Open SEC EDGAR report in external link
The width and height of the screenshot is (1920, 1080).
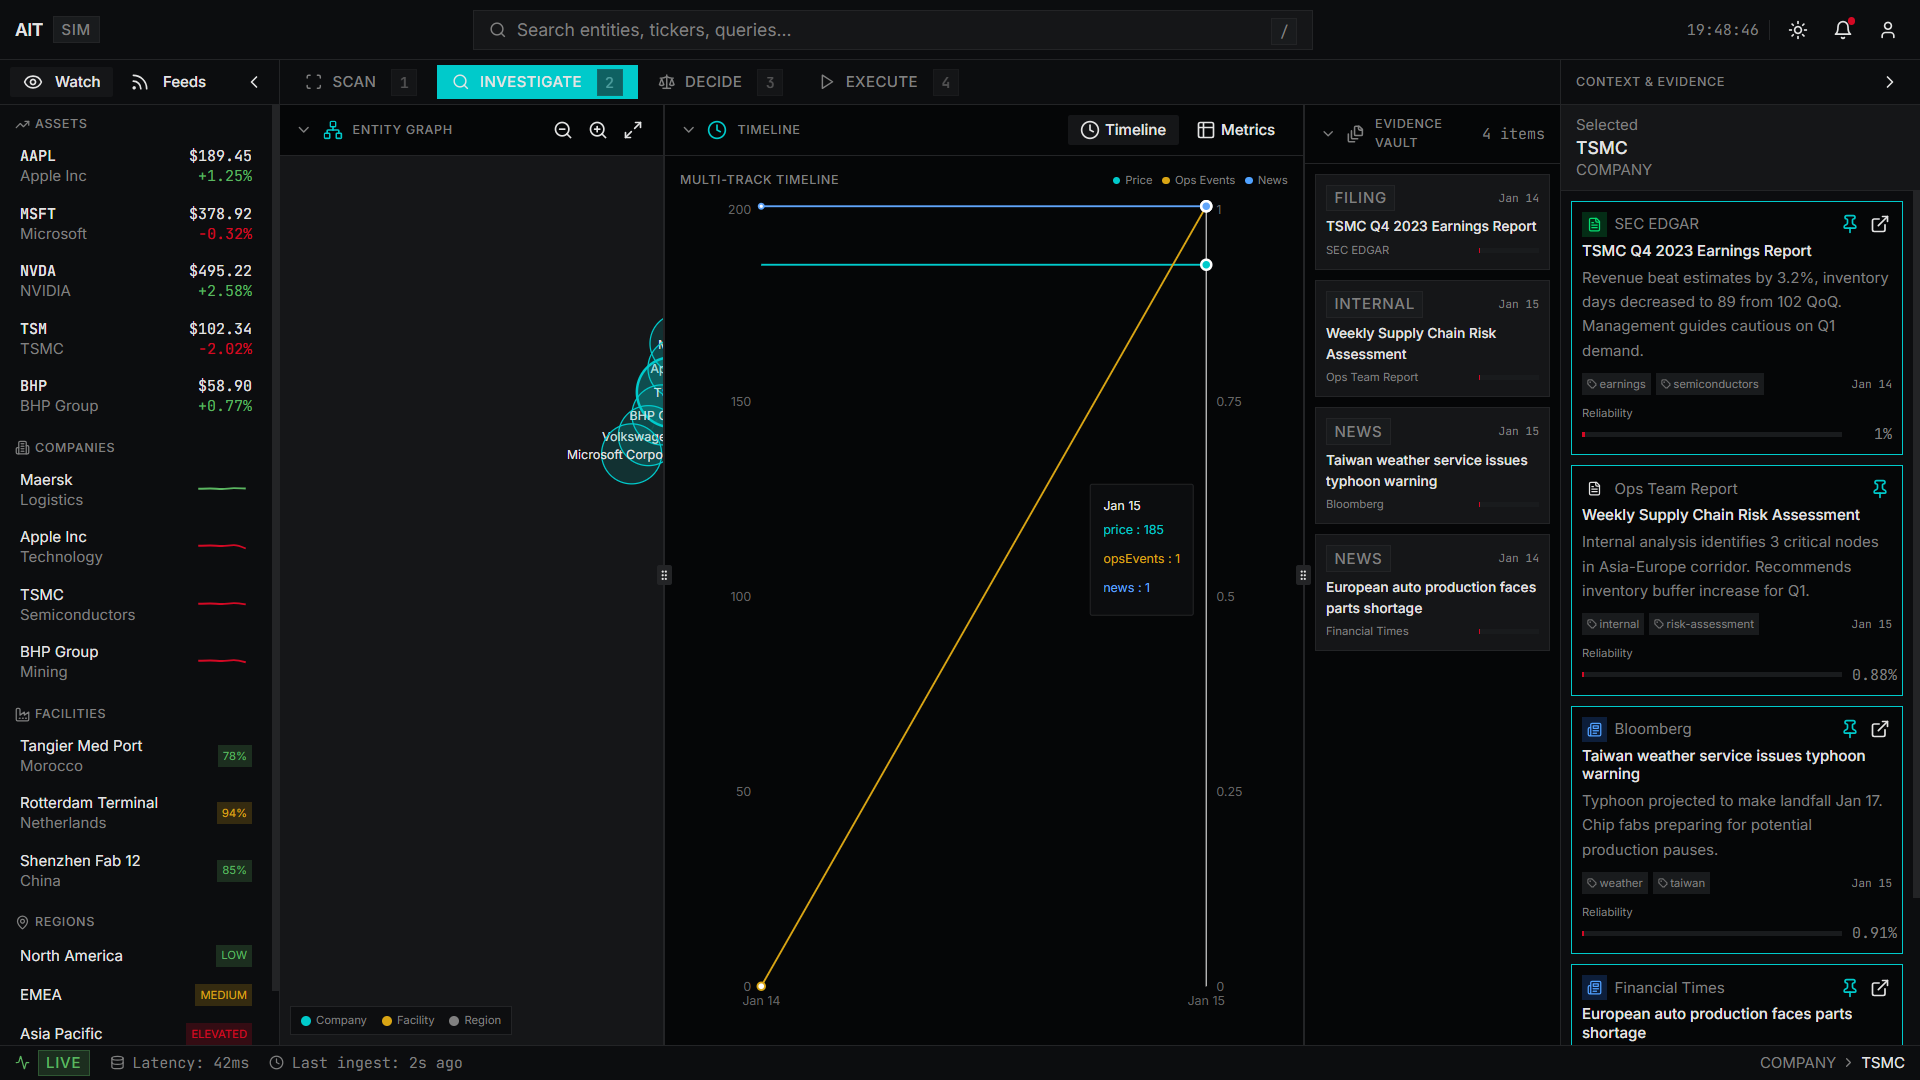point(1880,224)
